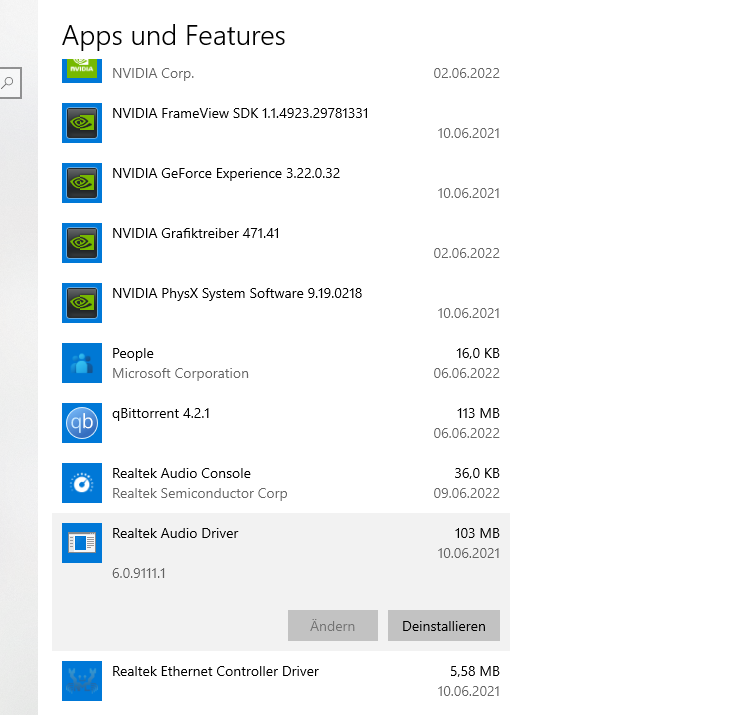Click the 5,58 MB size value

click(475, 671)
